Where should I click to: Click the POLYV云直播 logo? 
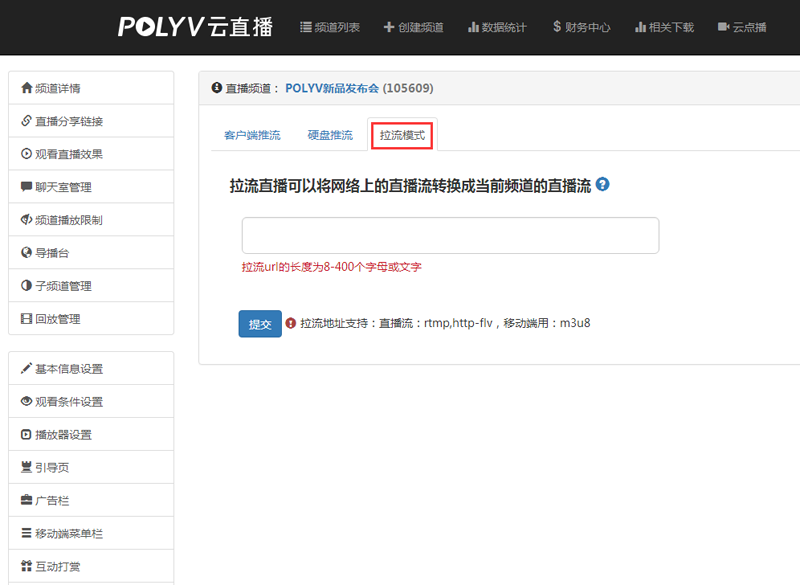[195, 27]
